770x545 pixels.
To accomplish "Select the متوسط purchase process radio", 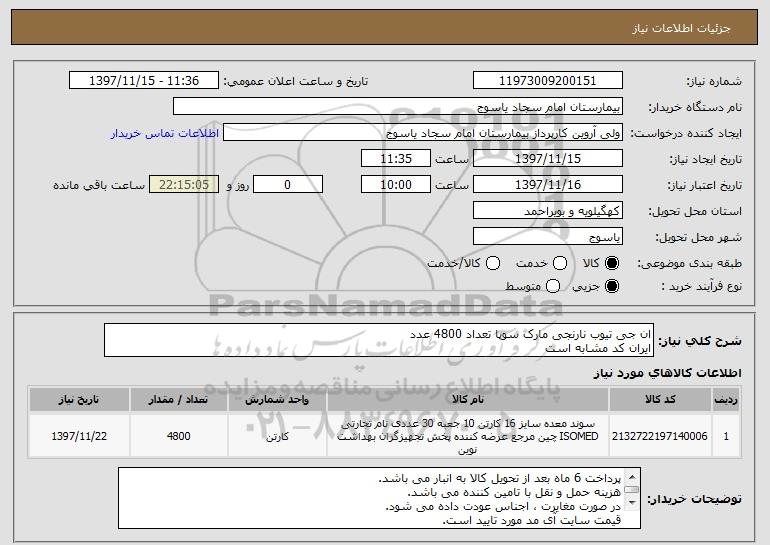I will [x=553, y=286].
